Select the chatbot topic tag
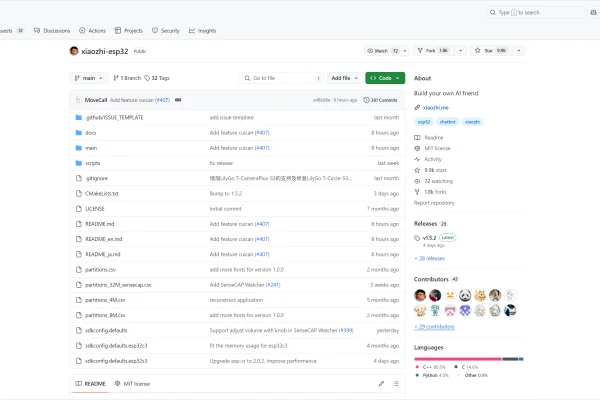This screenshot has height=400, width=600. [447, 122]
